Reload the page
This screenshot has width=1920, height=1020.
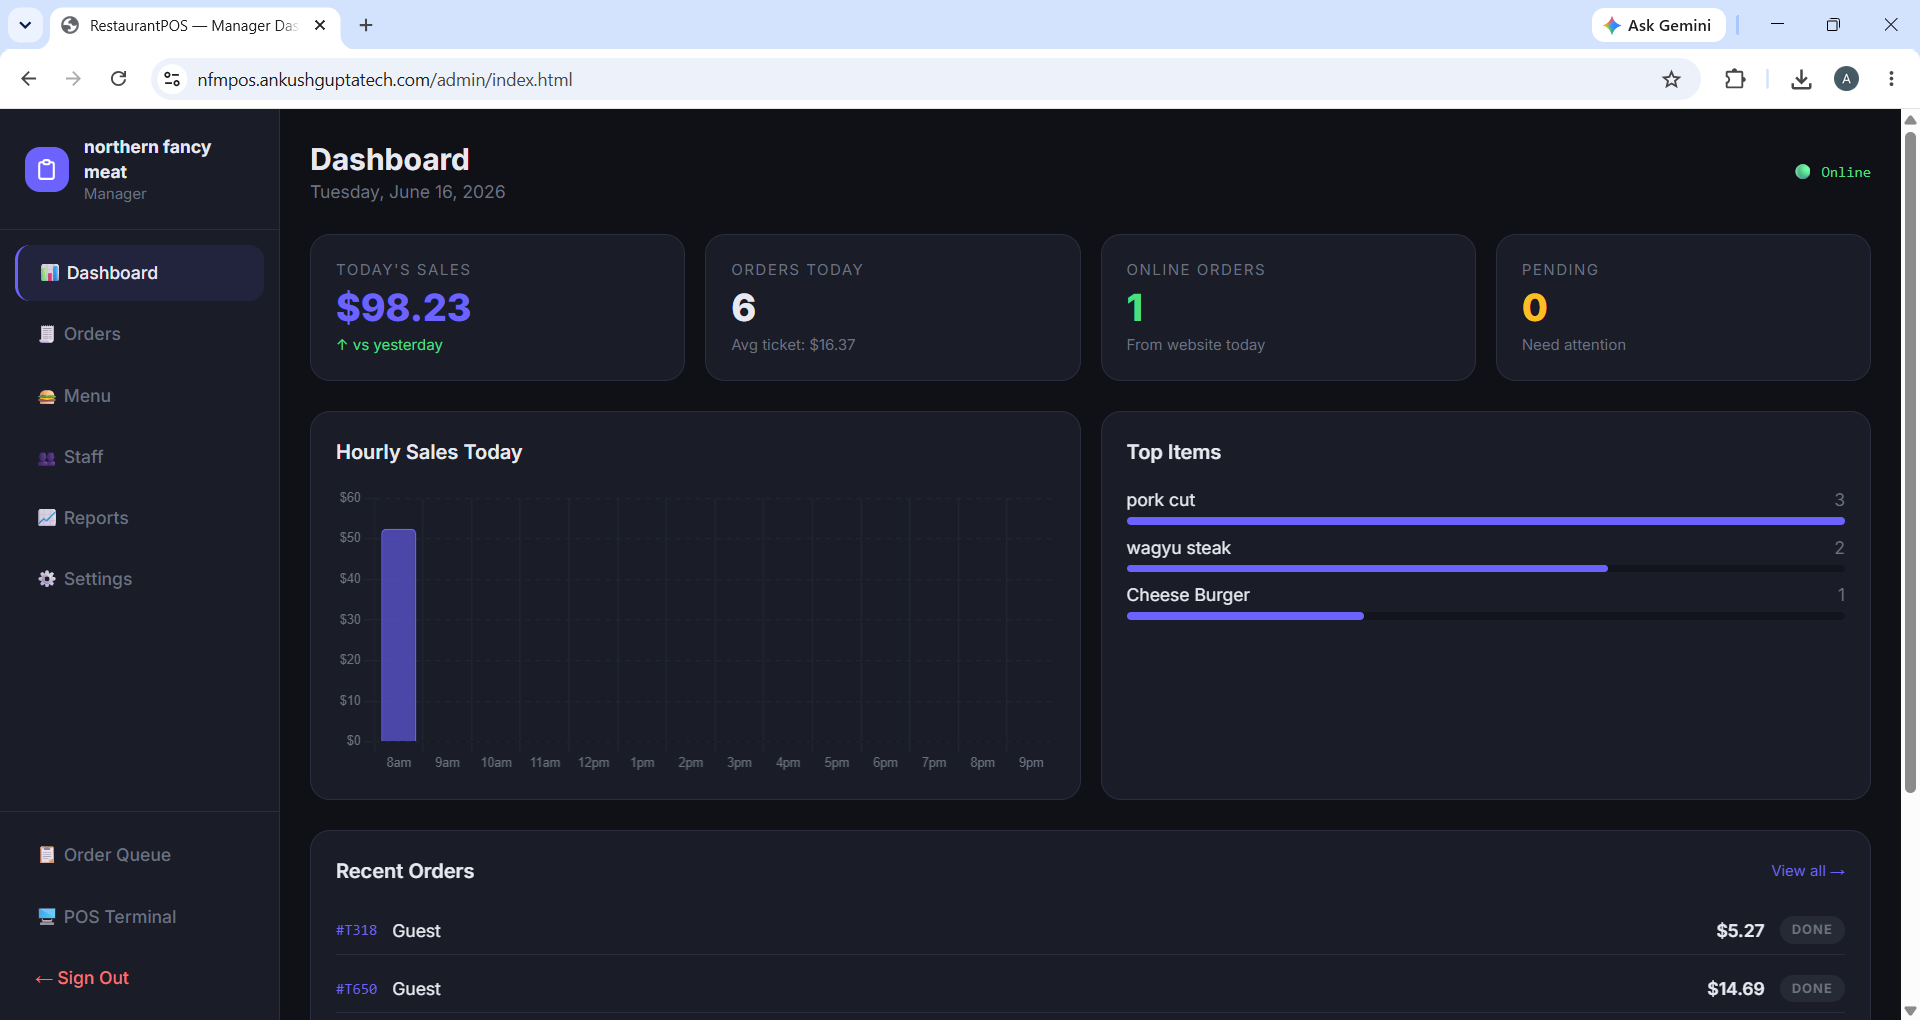(x=118, y=79)
